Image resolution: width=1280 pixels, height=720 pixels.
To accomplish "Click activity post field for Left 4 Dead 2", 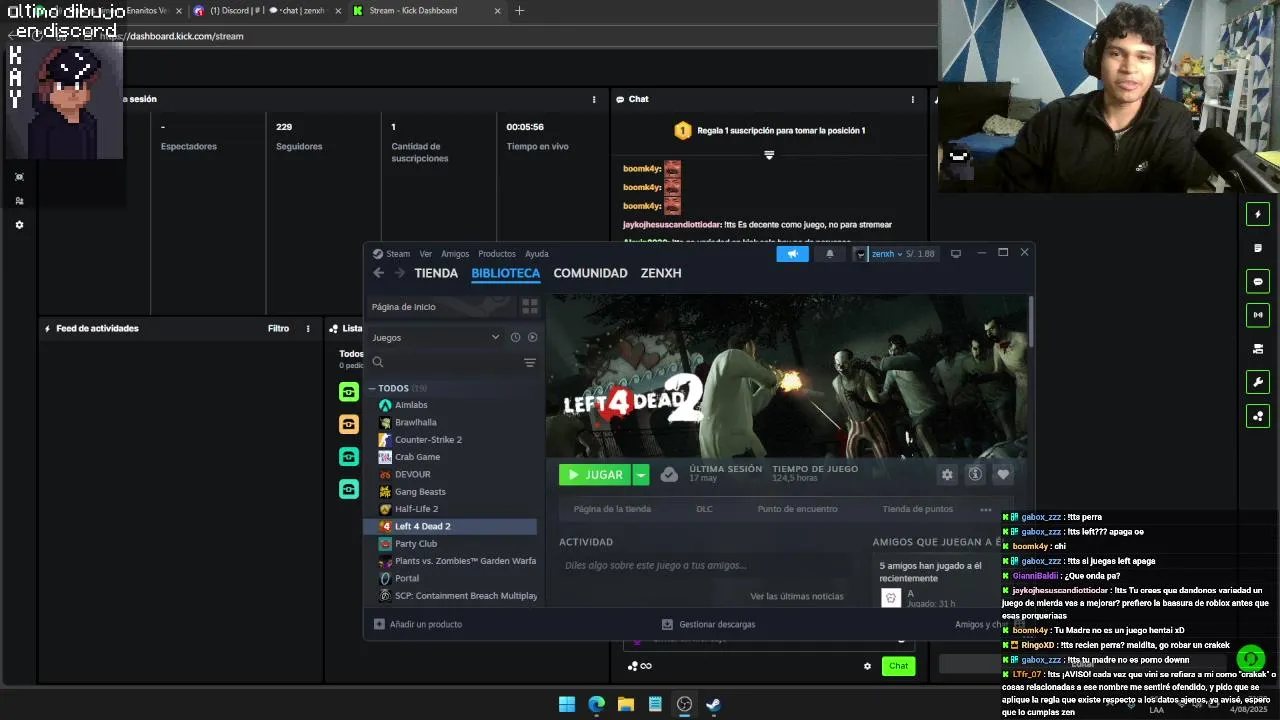I will tap(706, 566).
